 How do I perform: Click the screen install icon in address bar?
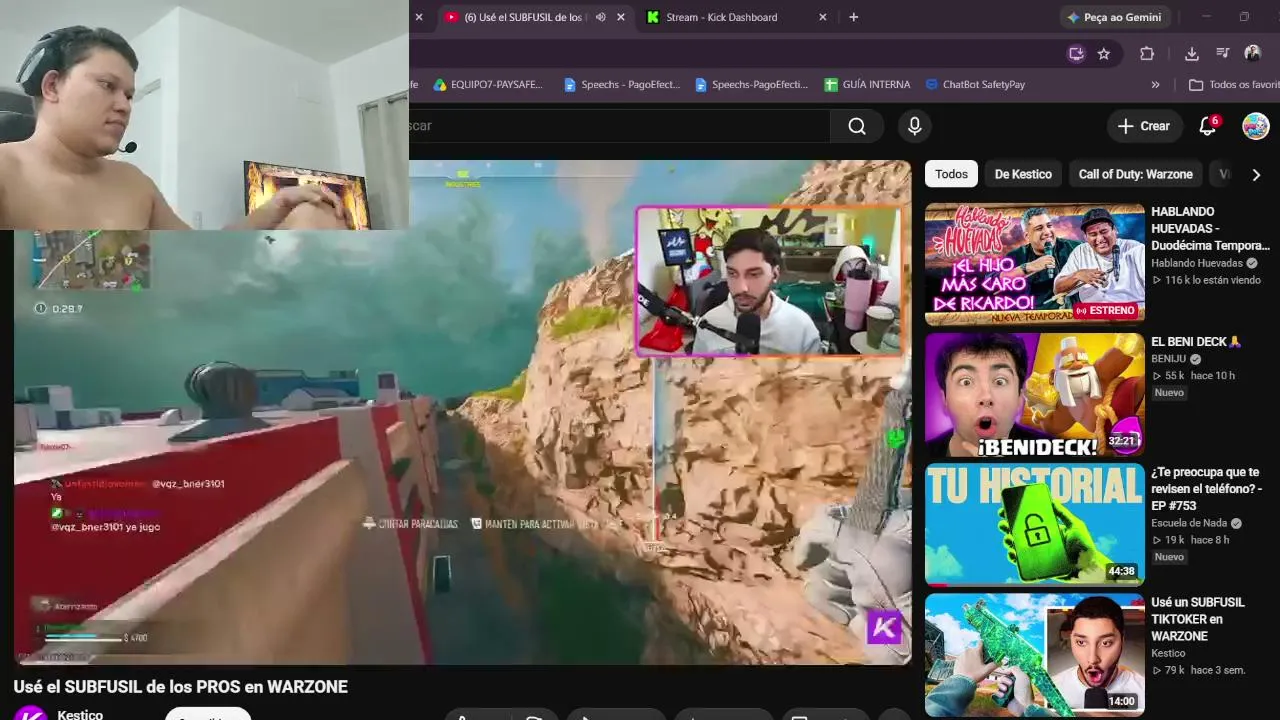click(x=1076, y=54)
